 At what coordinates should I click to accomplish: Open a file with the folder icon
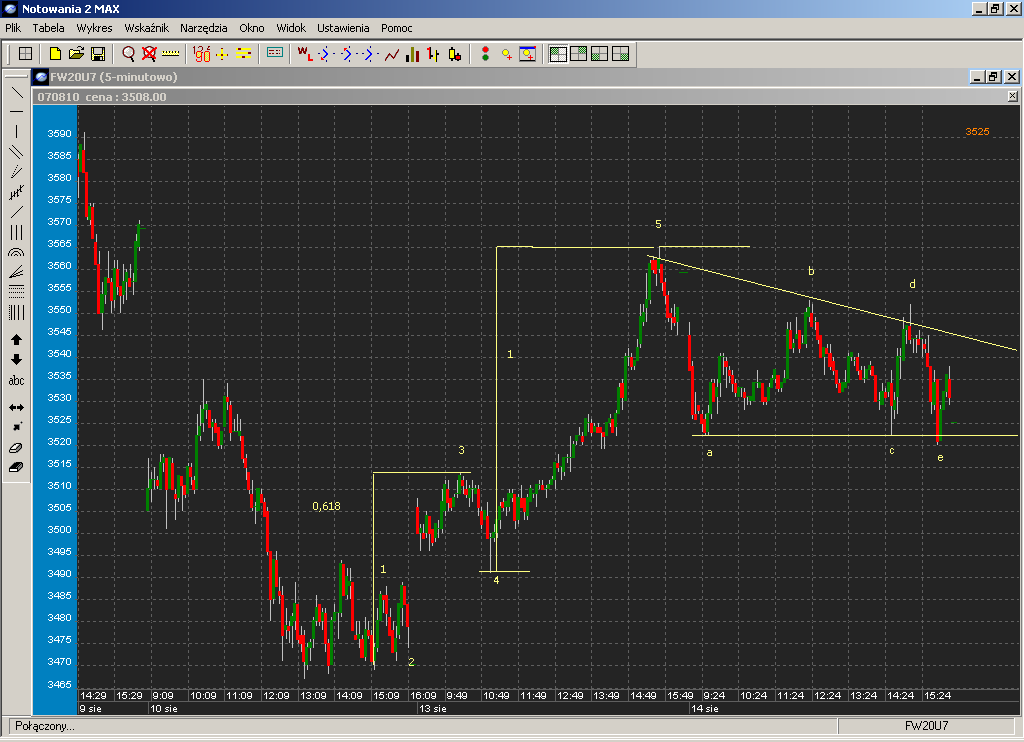[76, 54]
